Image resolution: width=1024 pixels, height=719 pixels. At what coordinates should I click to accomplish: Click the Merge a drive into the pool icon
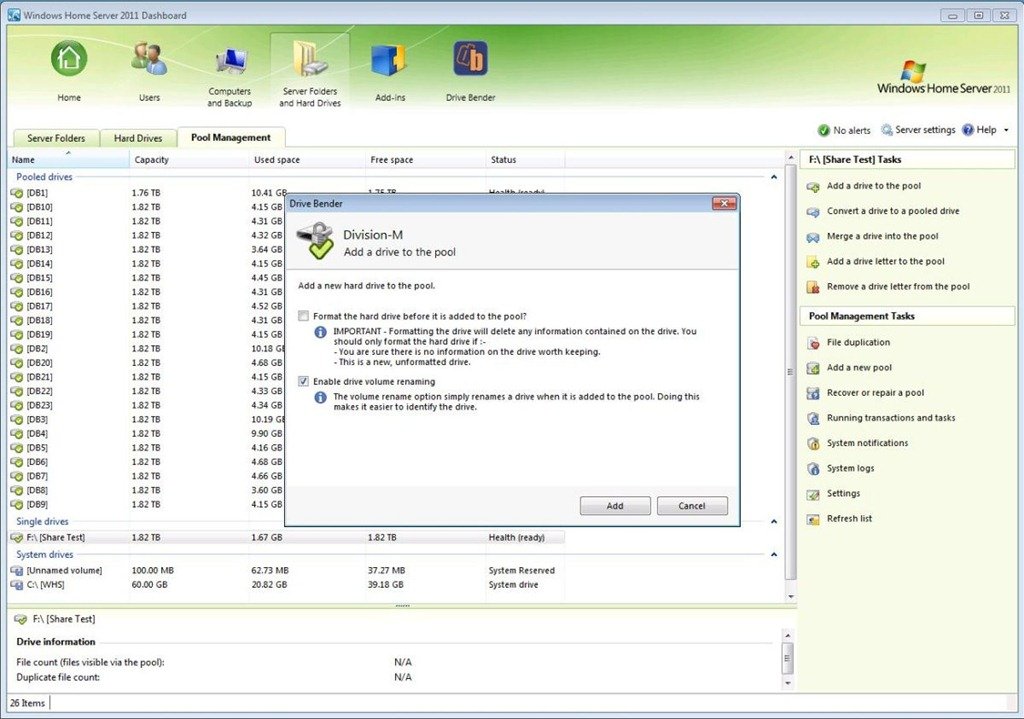coord(813,237)
